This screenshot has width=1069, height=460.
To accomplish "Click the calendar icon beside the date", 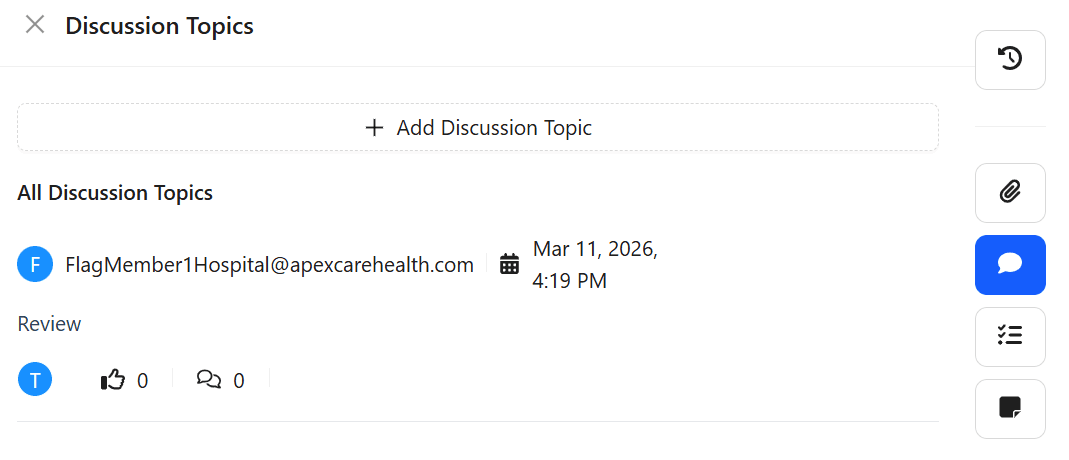I will (510, 264).
